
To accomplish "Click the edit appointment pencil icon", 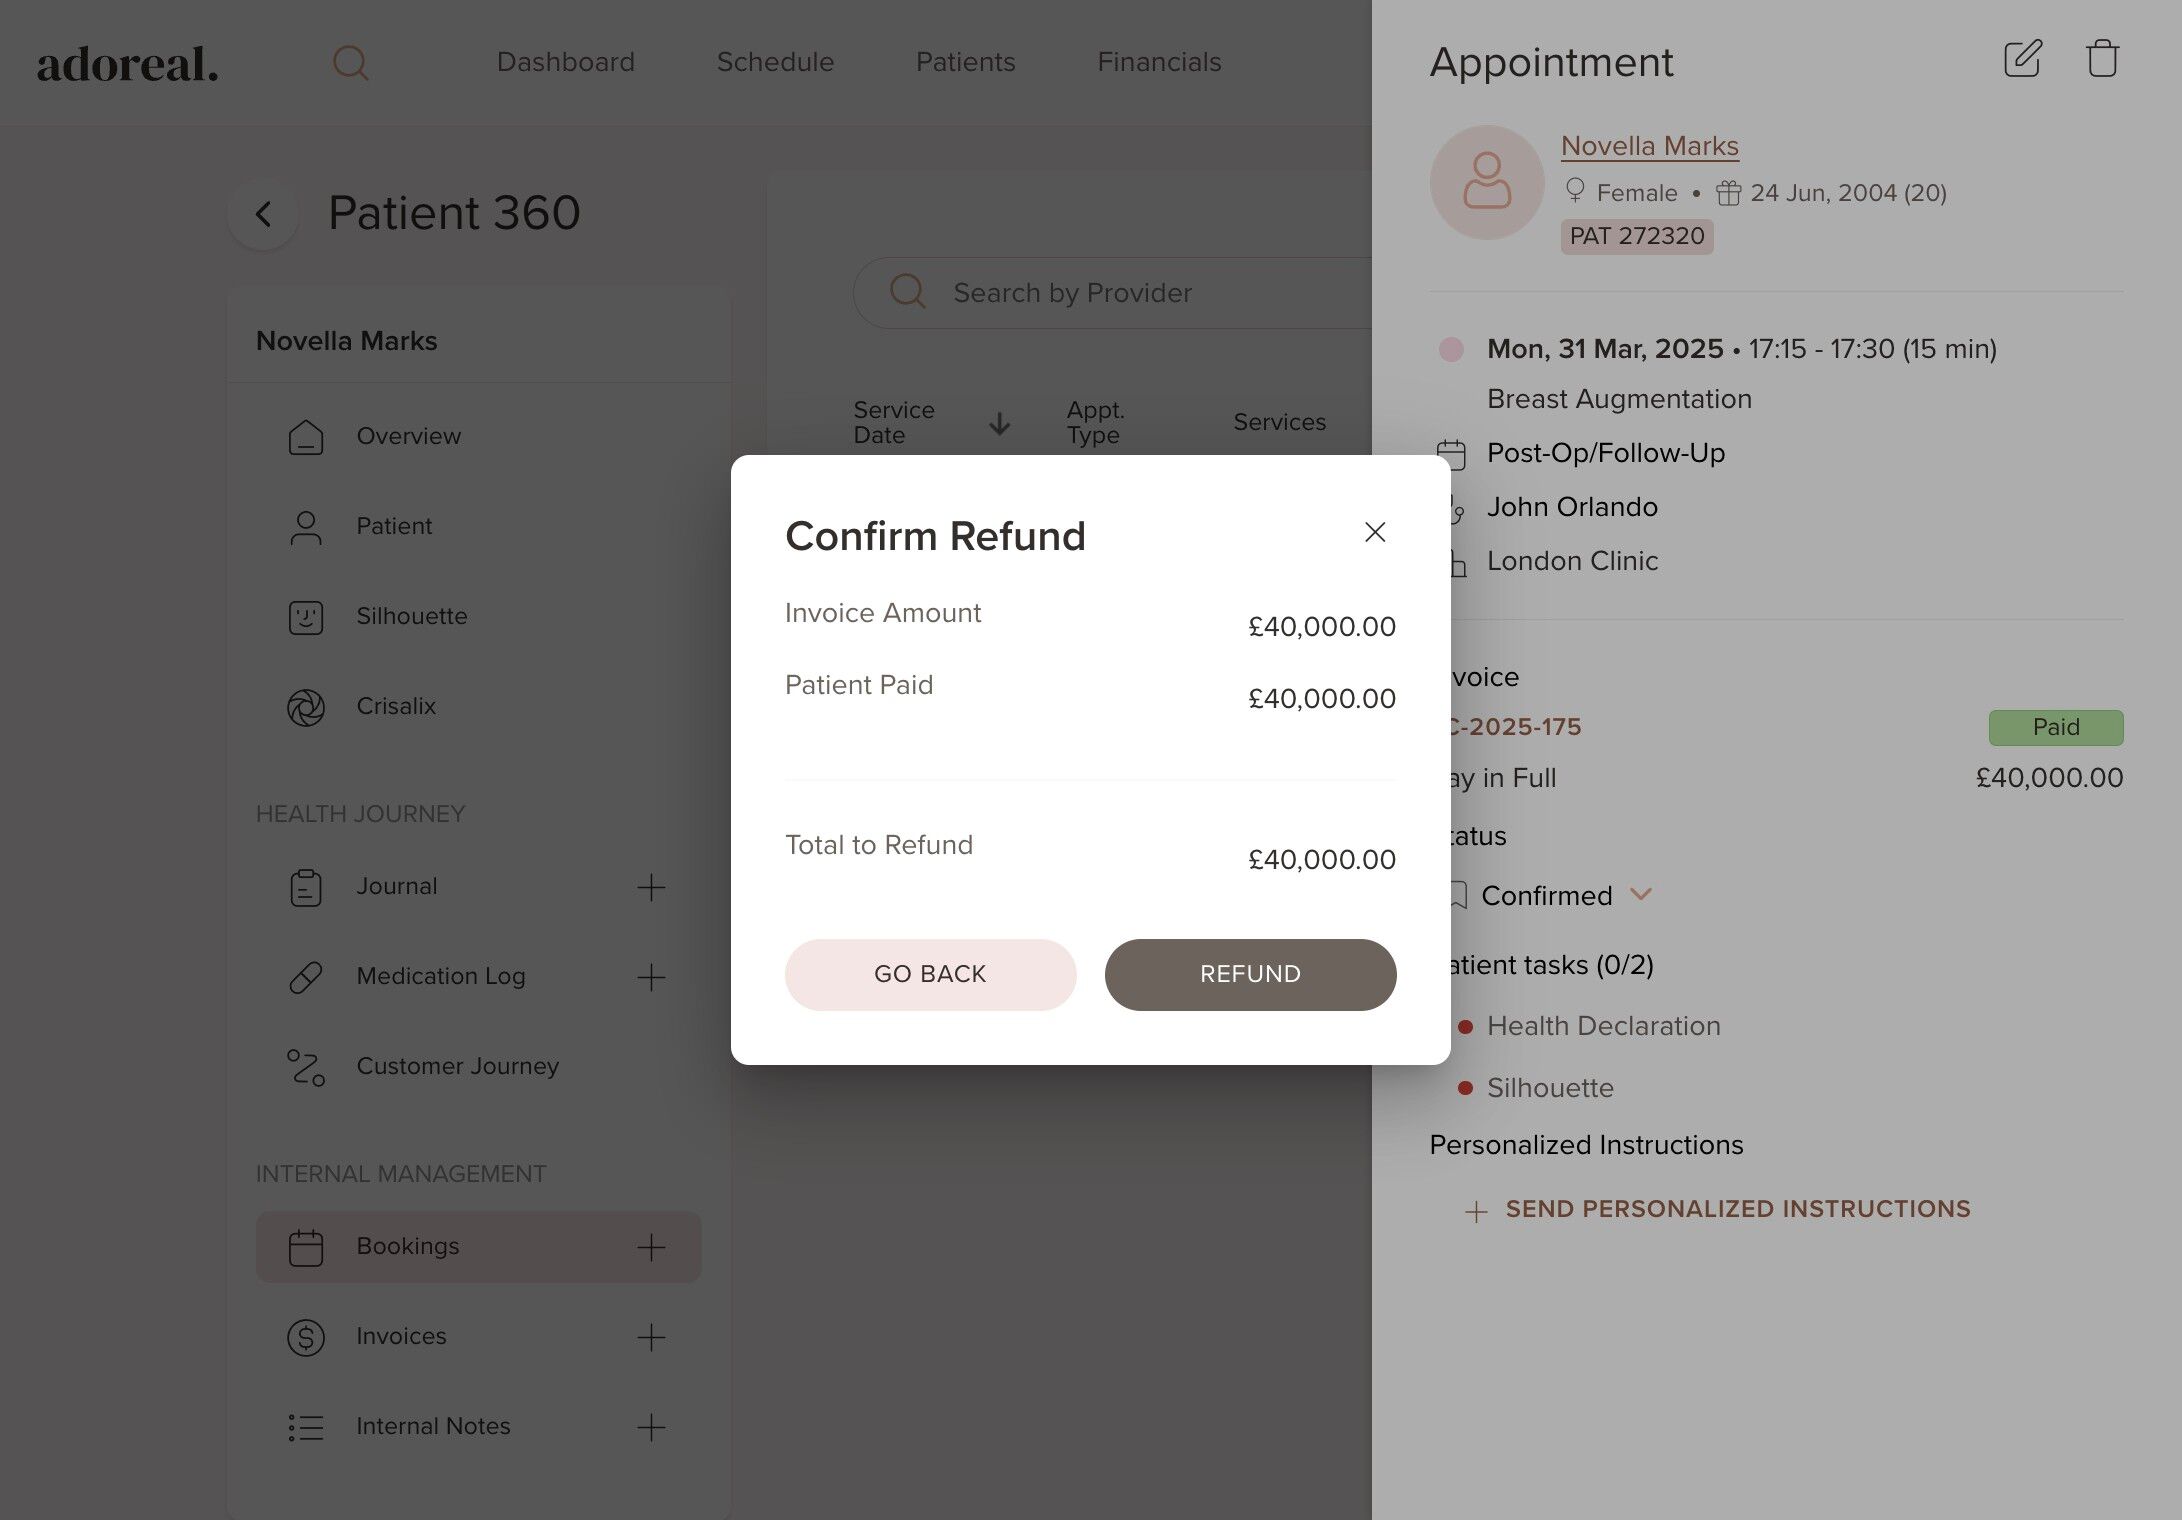I will (2022, 59).
